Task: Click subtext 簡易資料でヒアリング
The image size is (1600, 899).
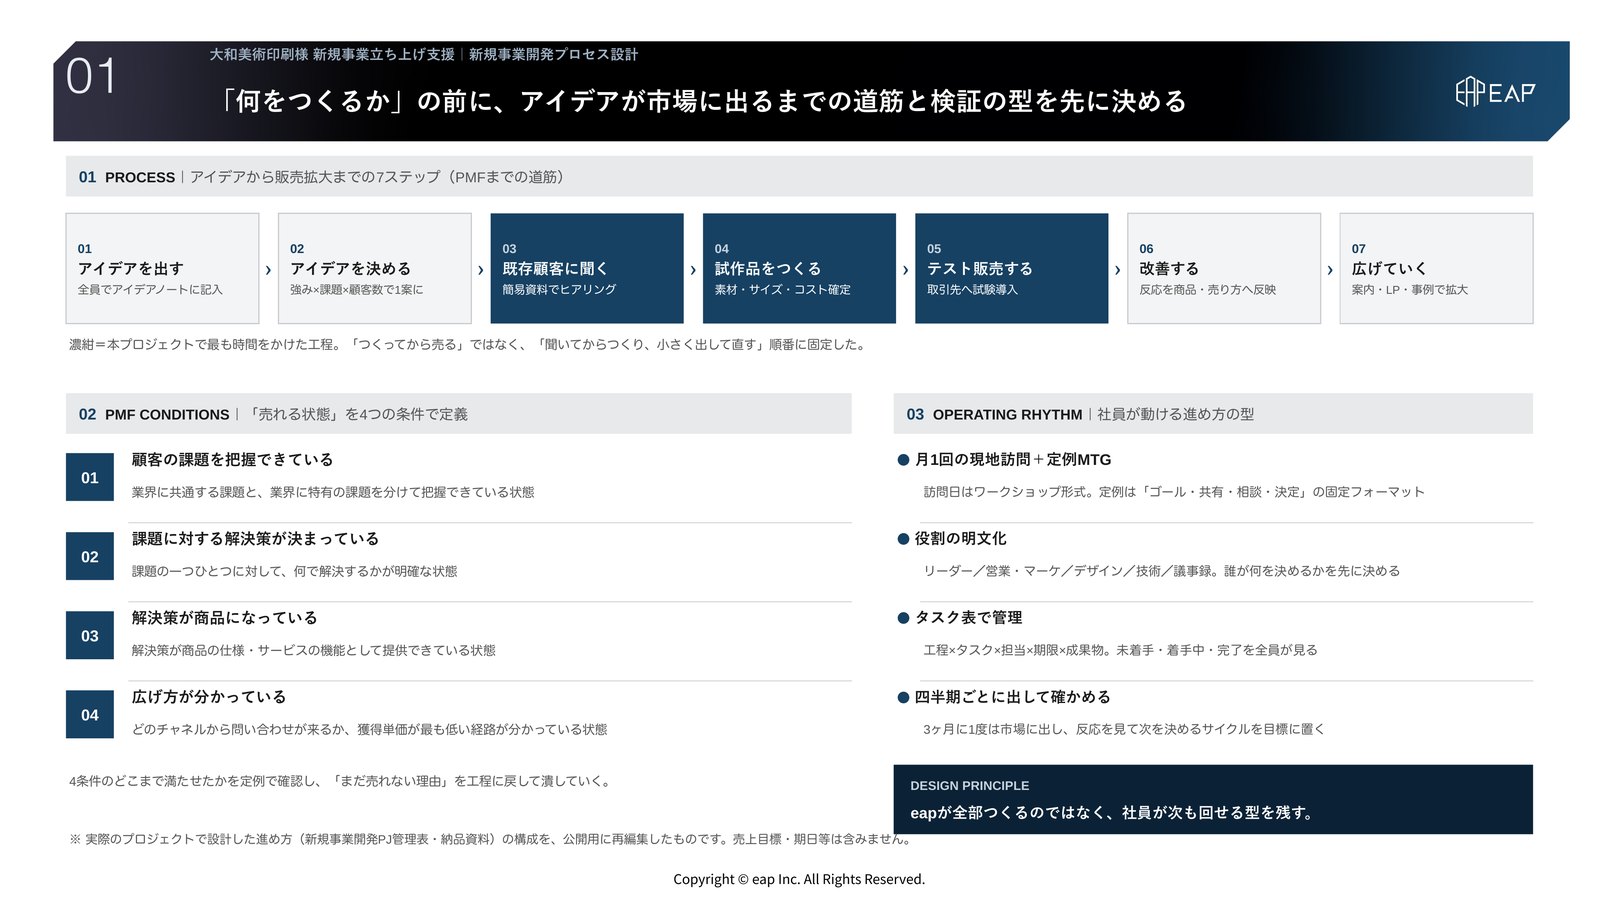Action: click(559, 290)
